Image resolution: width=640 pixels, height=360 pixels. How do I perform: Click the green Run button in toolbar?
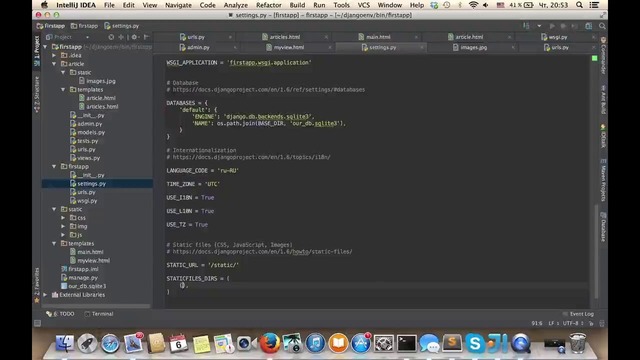(552, 26)
